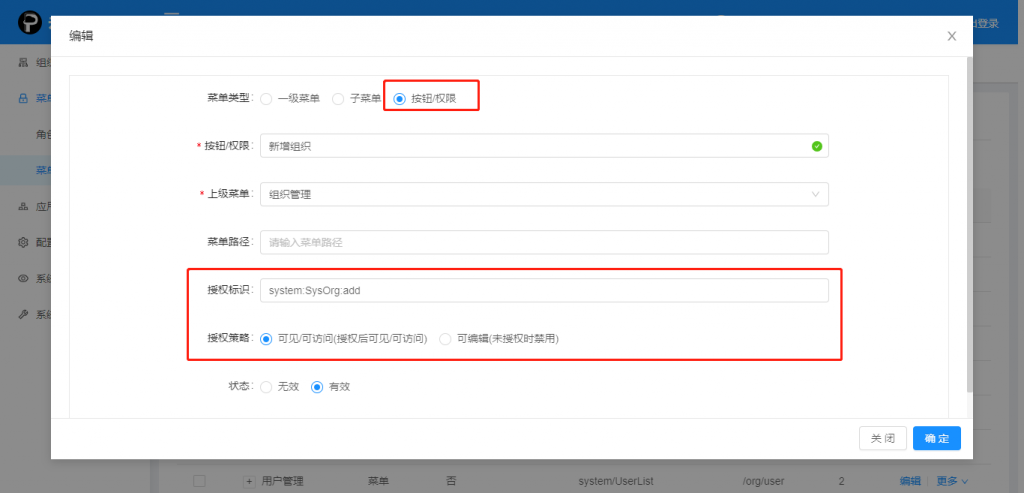
Task: Click the wrench icon in the left sidebar
Action: (24, 314)
